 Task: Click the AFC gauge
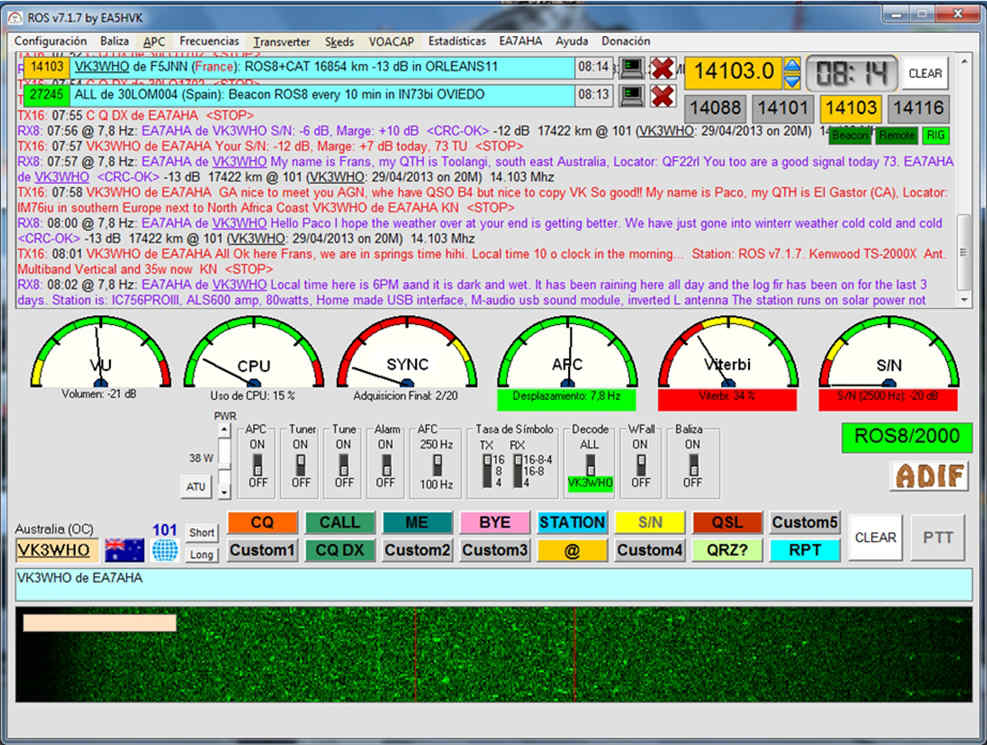point(567,352)
